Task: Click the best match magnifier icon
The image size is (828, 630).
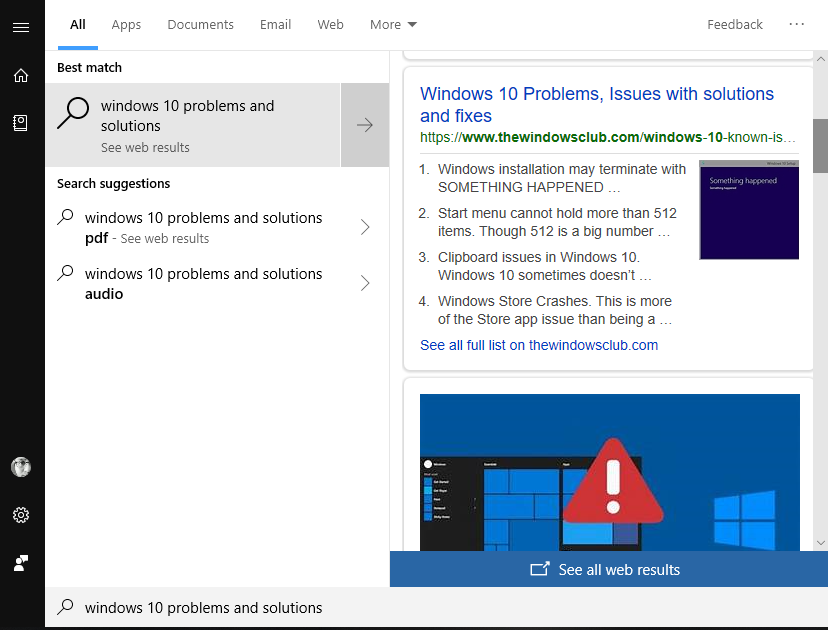Action: tap(72, 114)
